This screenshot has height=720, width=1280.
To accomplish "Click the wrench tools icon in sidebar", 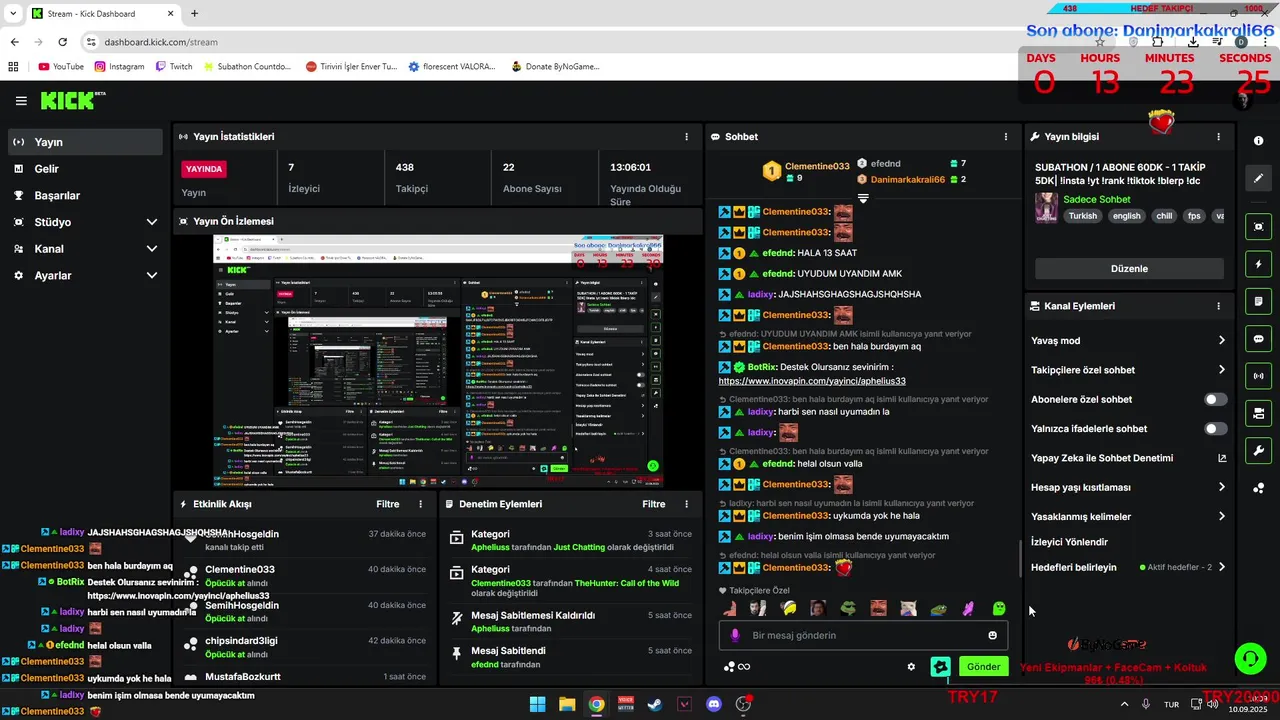I will (1258, 450).
